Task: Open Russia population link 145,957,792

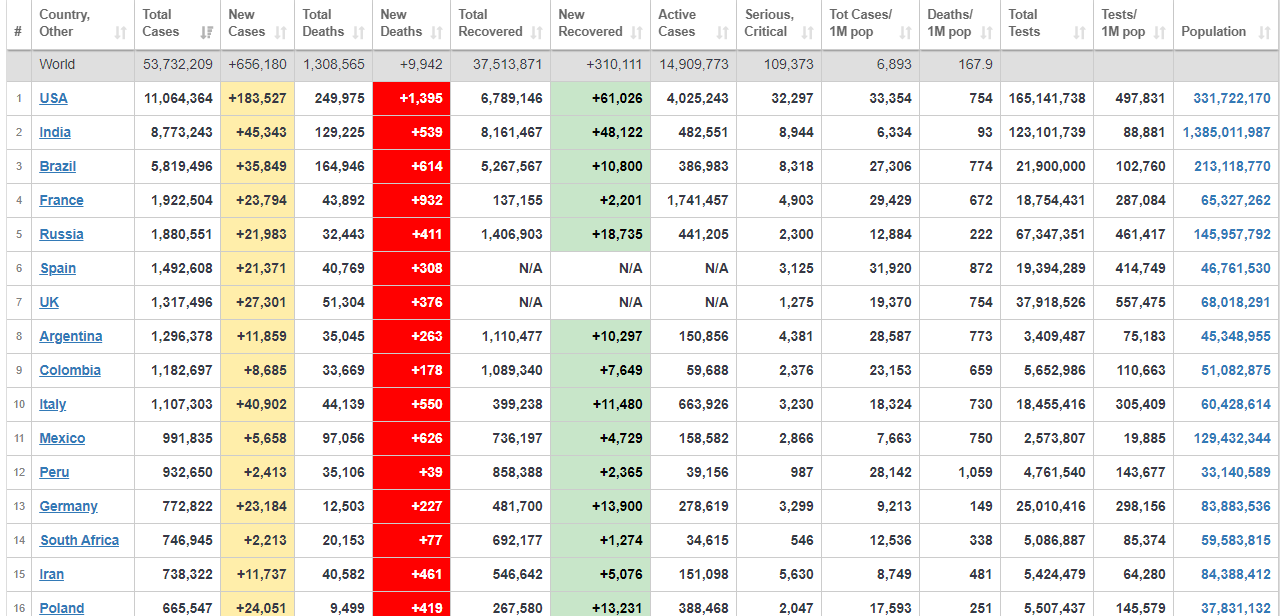Action: tap(1232, 234)
